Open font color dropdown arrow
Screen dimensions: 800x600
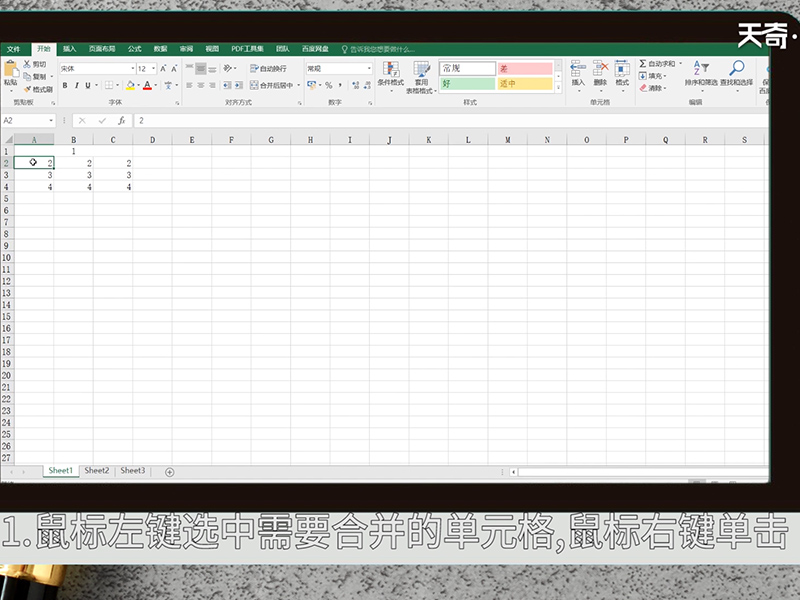(x=156, y=85)
